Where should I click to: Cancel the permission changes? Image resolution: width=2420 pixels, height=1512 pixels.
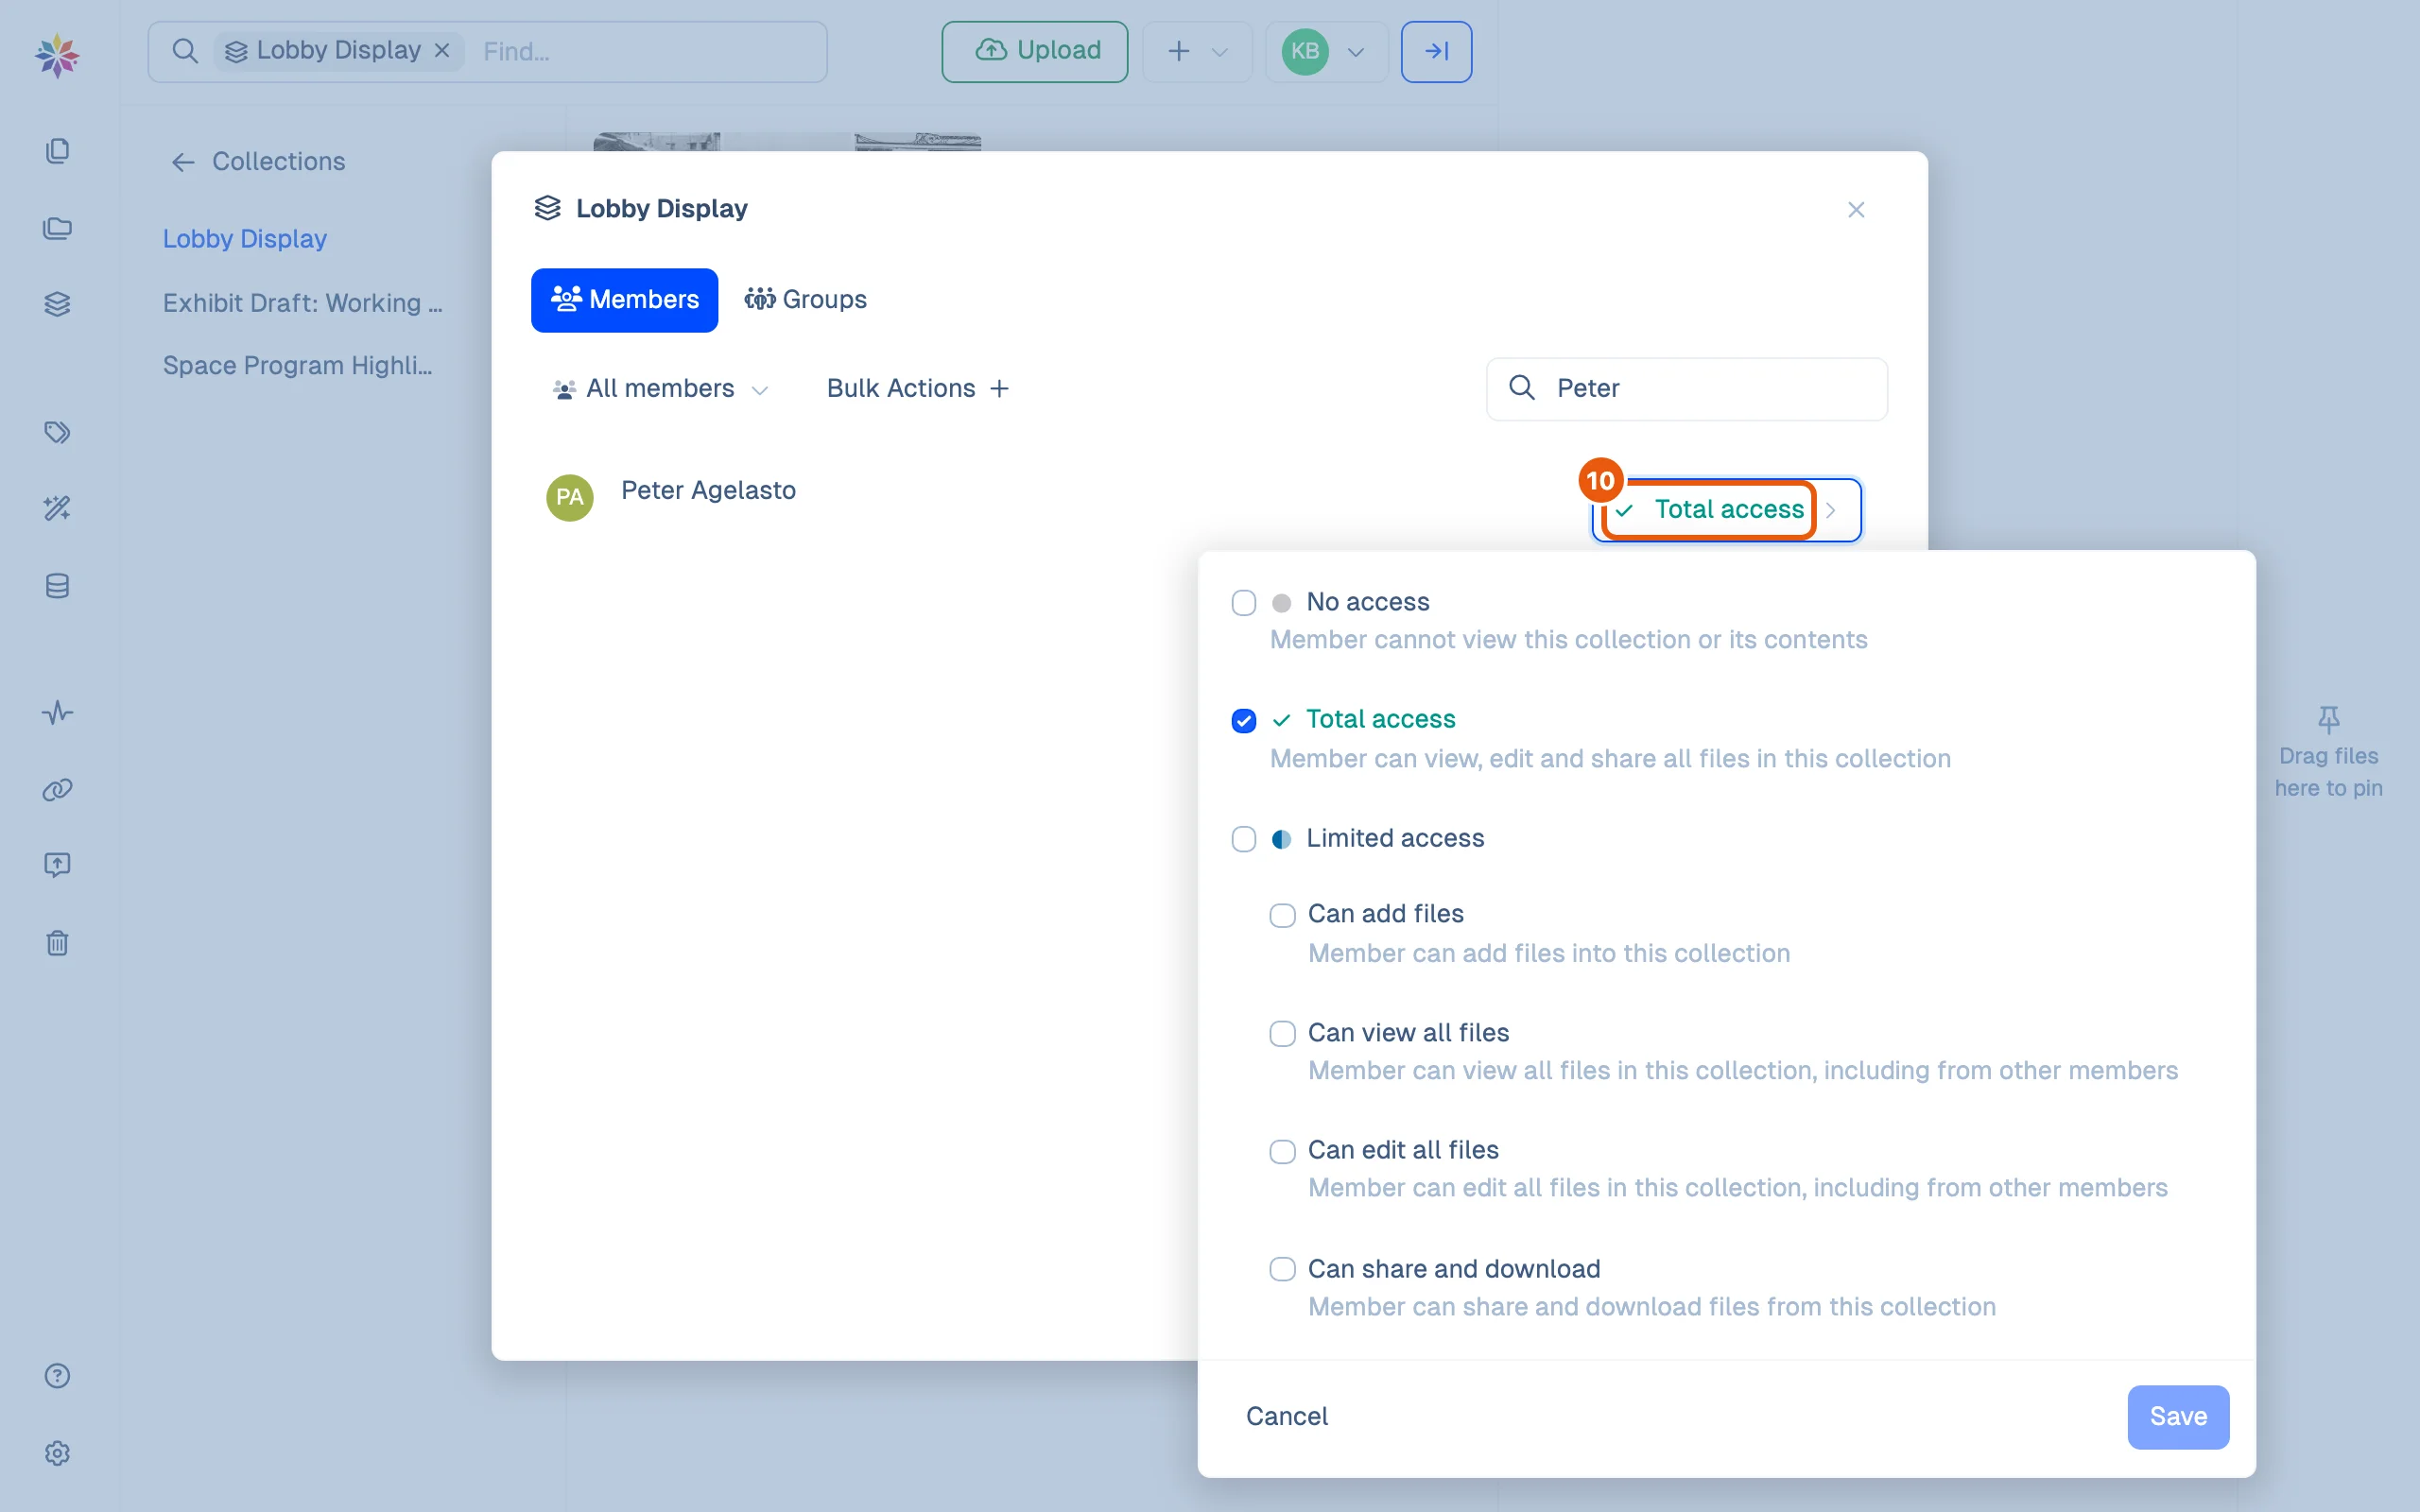click(1287, 1417)
